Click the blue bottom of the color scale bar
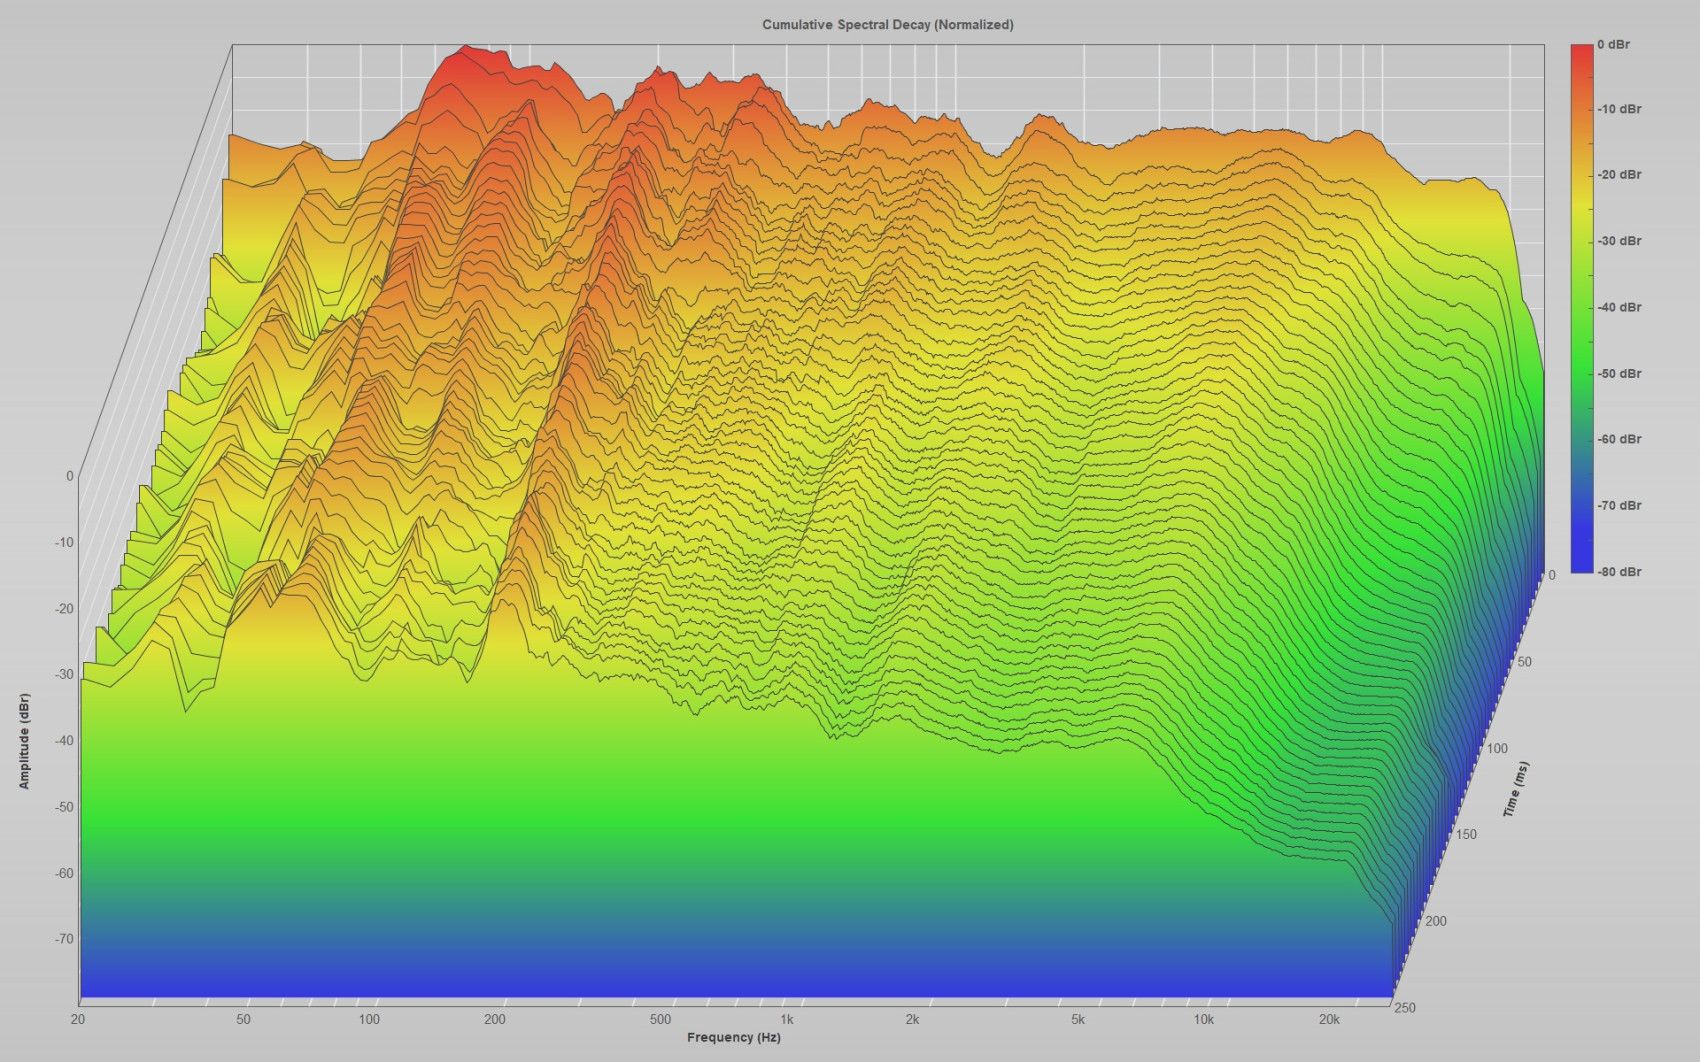Viewport: 1700px width, 1062px height. (x=1581, y=564)
